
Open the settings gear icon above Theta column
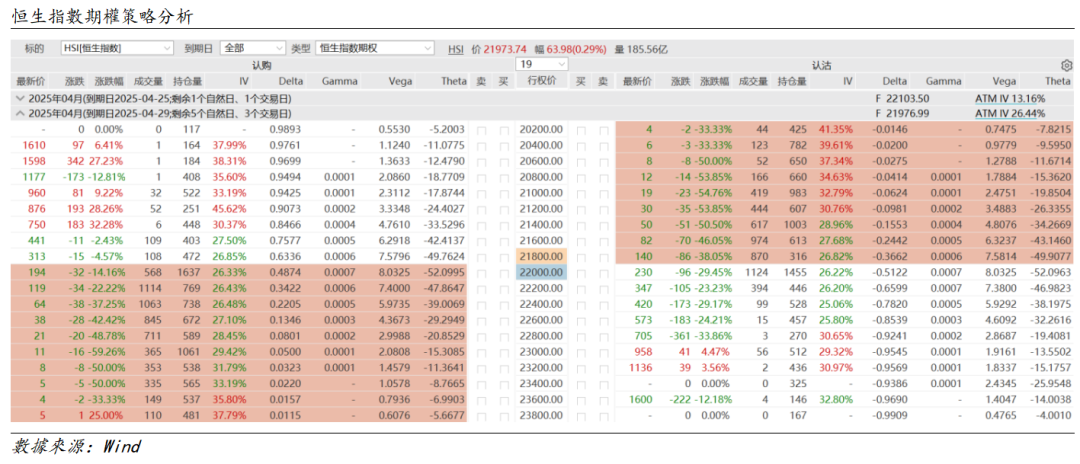(1067, 65)
